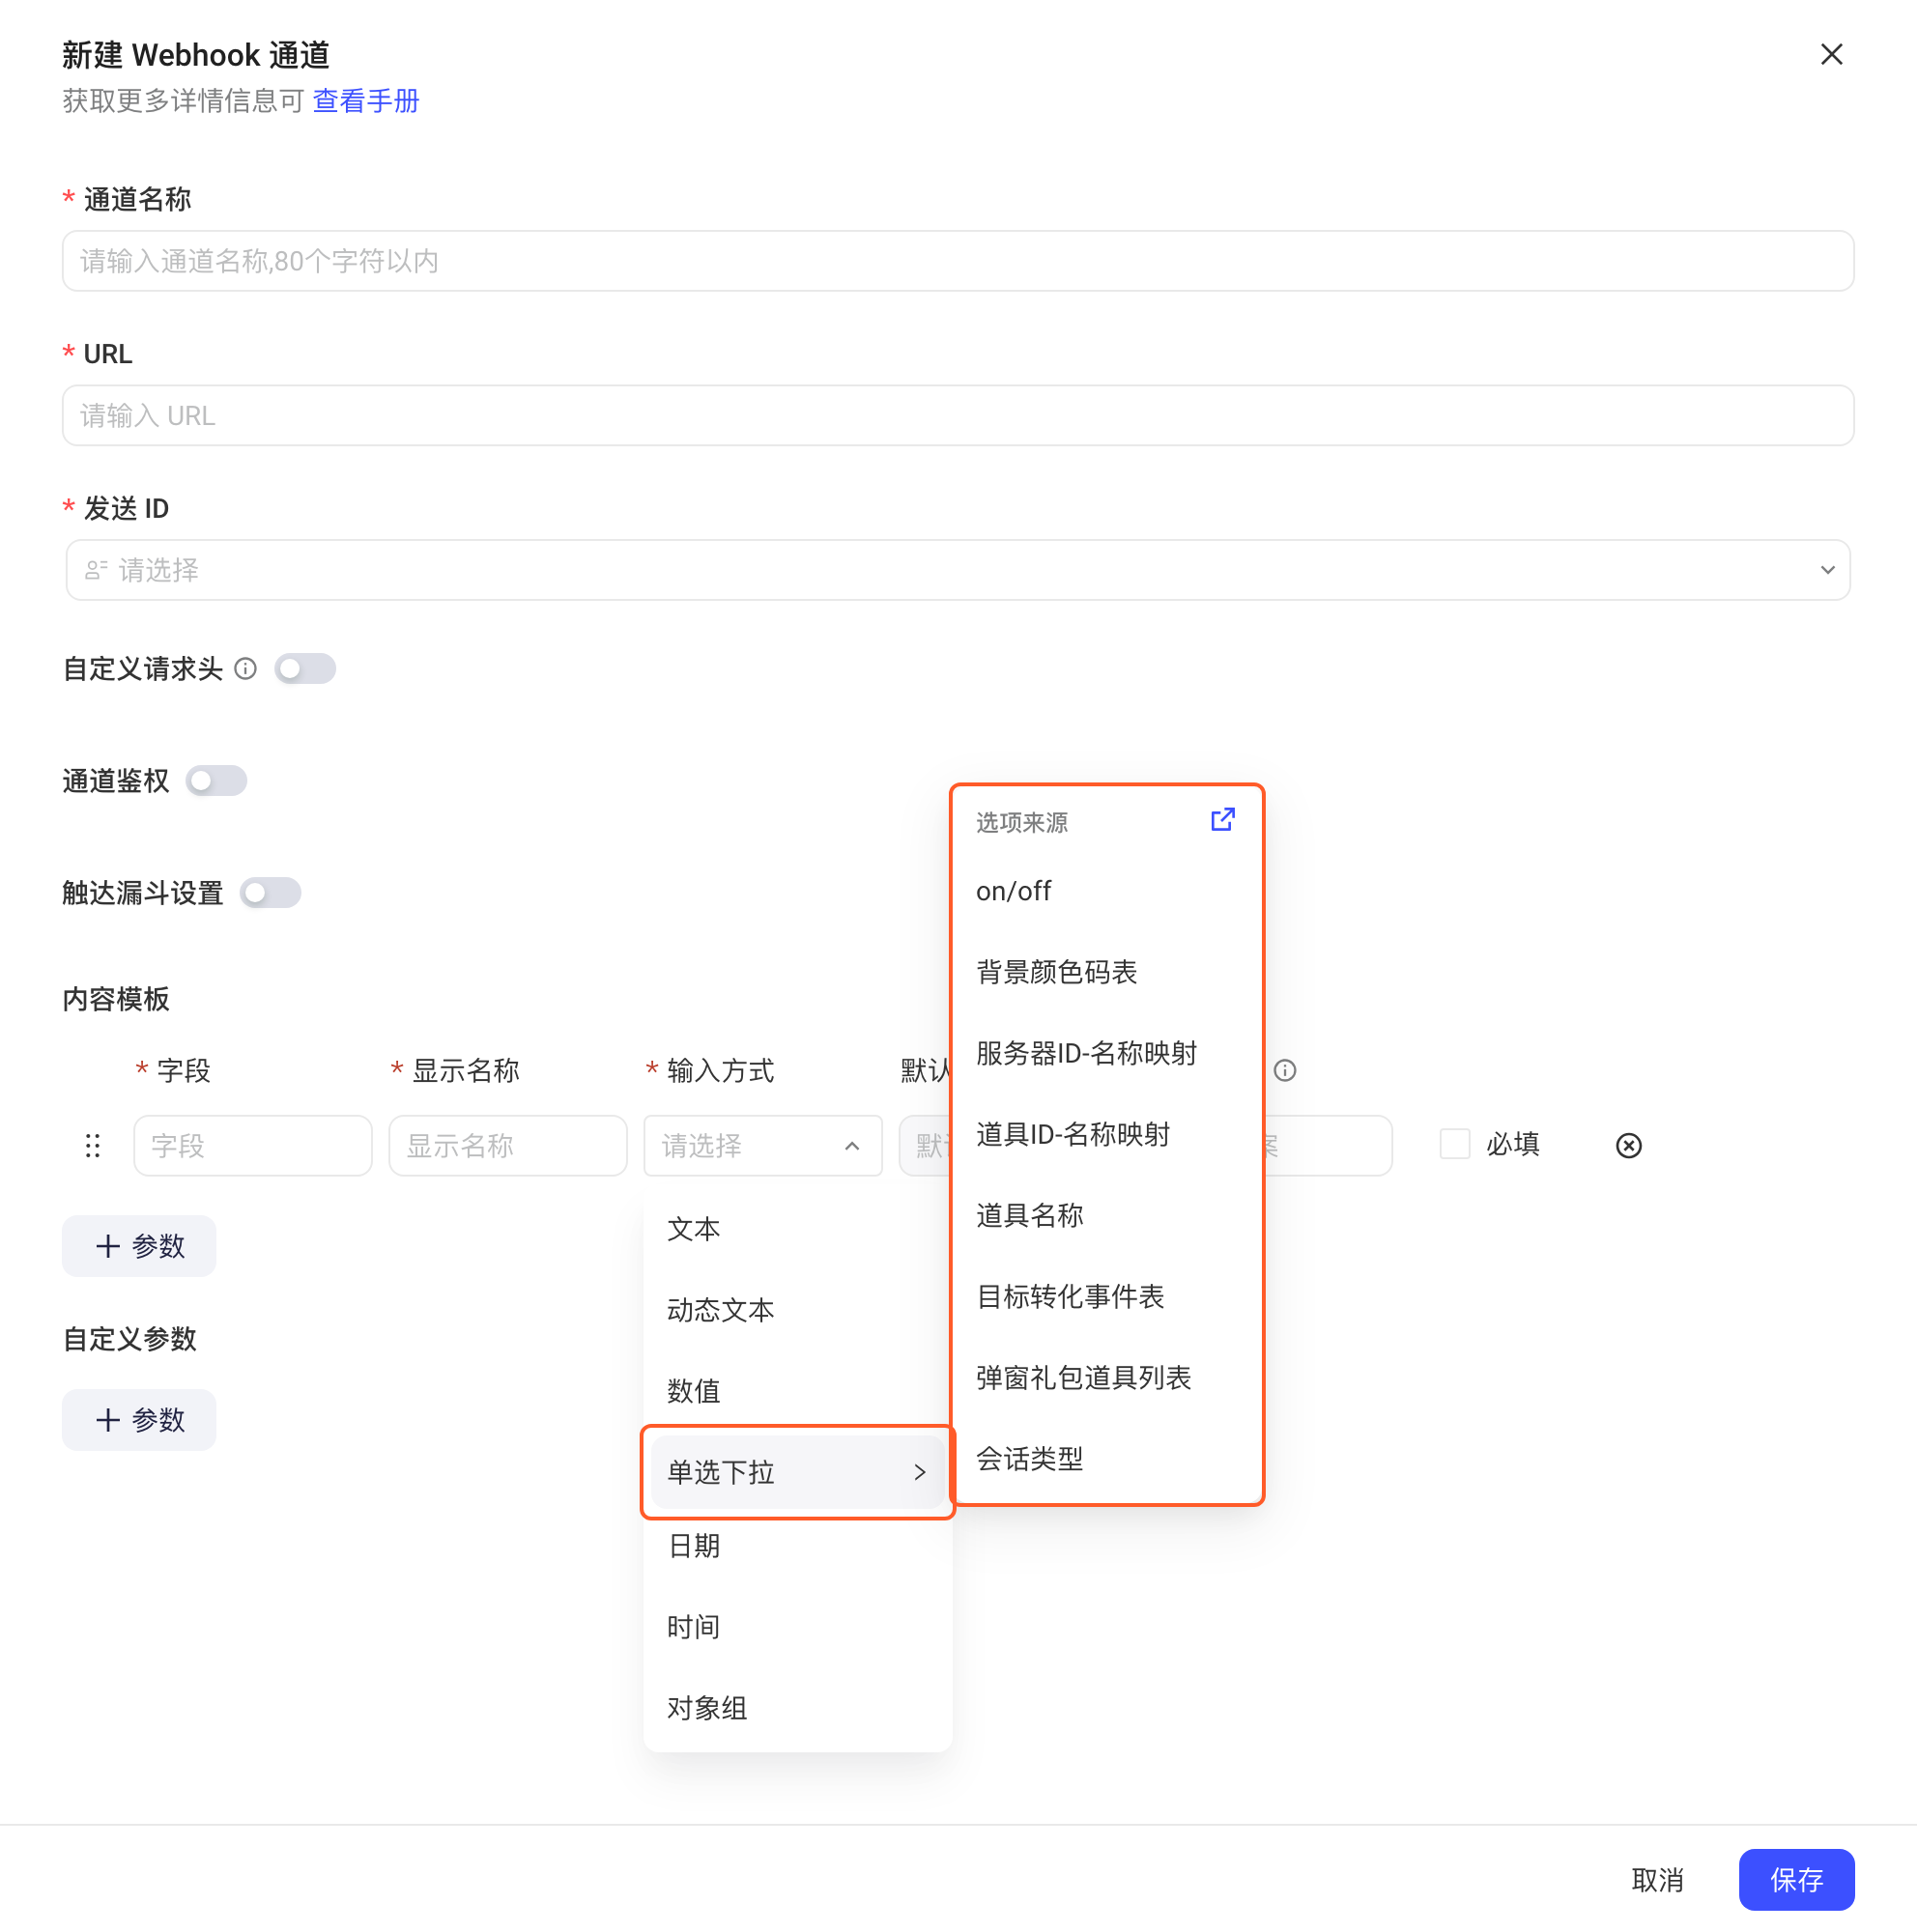The height and width of the screenshot is (1932, 1917).
Task: Check the 必填 checkbox
Action: click(x=1455, y=1144)
